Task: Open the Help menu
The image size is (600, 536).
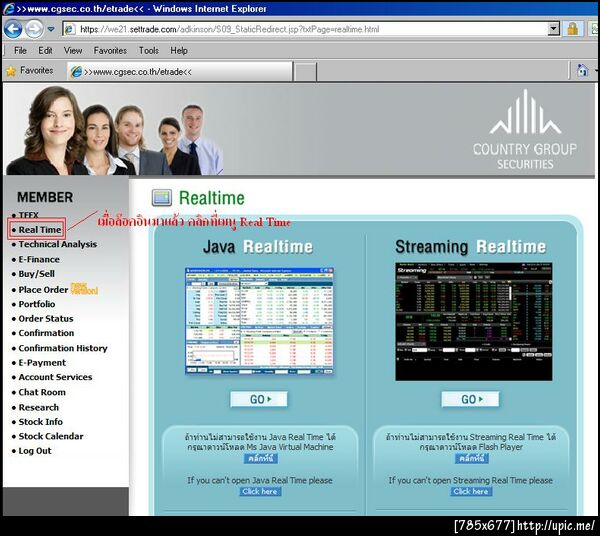Action: coord(179,51)
